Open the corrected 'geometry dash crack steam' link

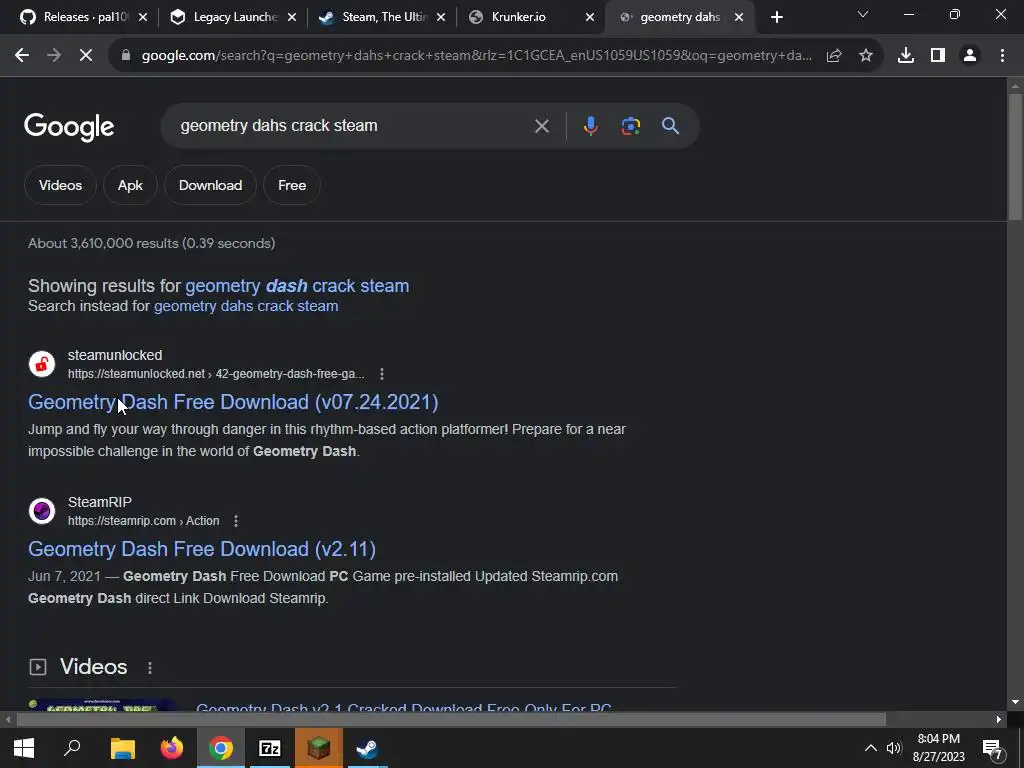(x=297, y=286)
